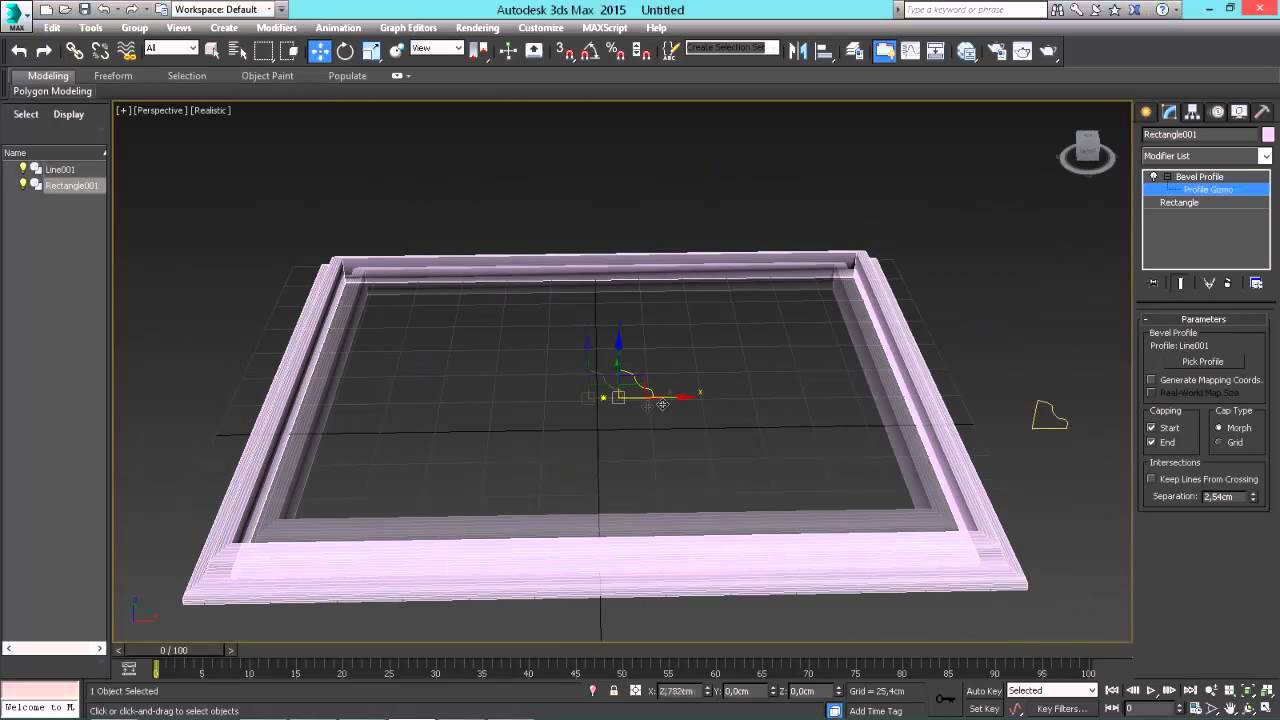Open Key Filters button
The image size is (1280, 720).
click(1062, 709)
